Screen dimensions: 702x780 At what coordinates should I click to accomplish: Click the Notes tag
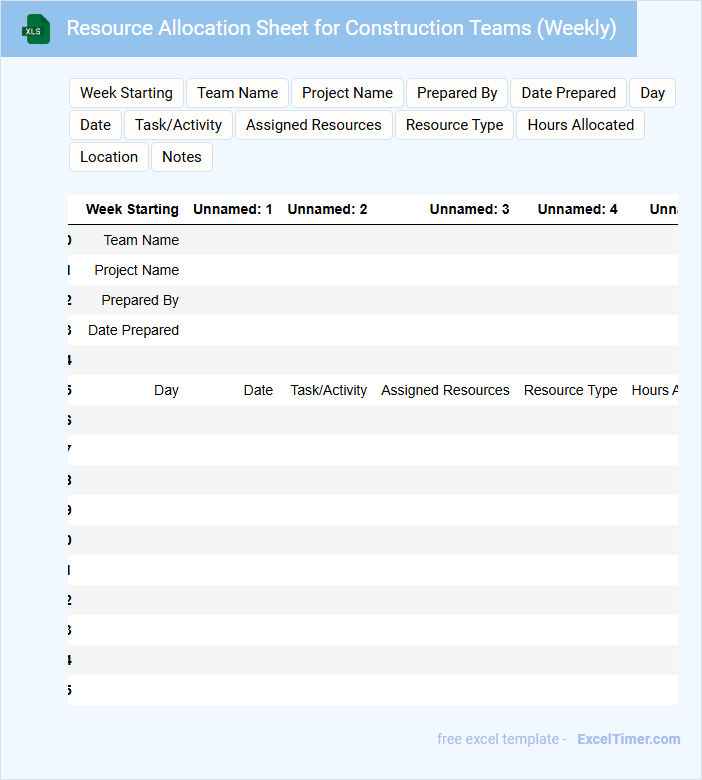[181, 157]
